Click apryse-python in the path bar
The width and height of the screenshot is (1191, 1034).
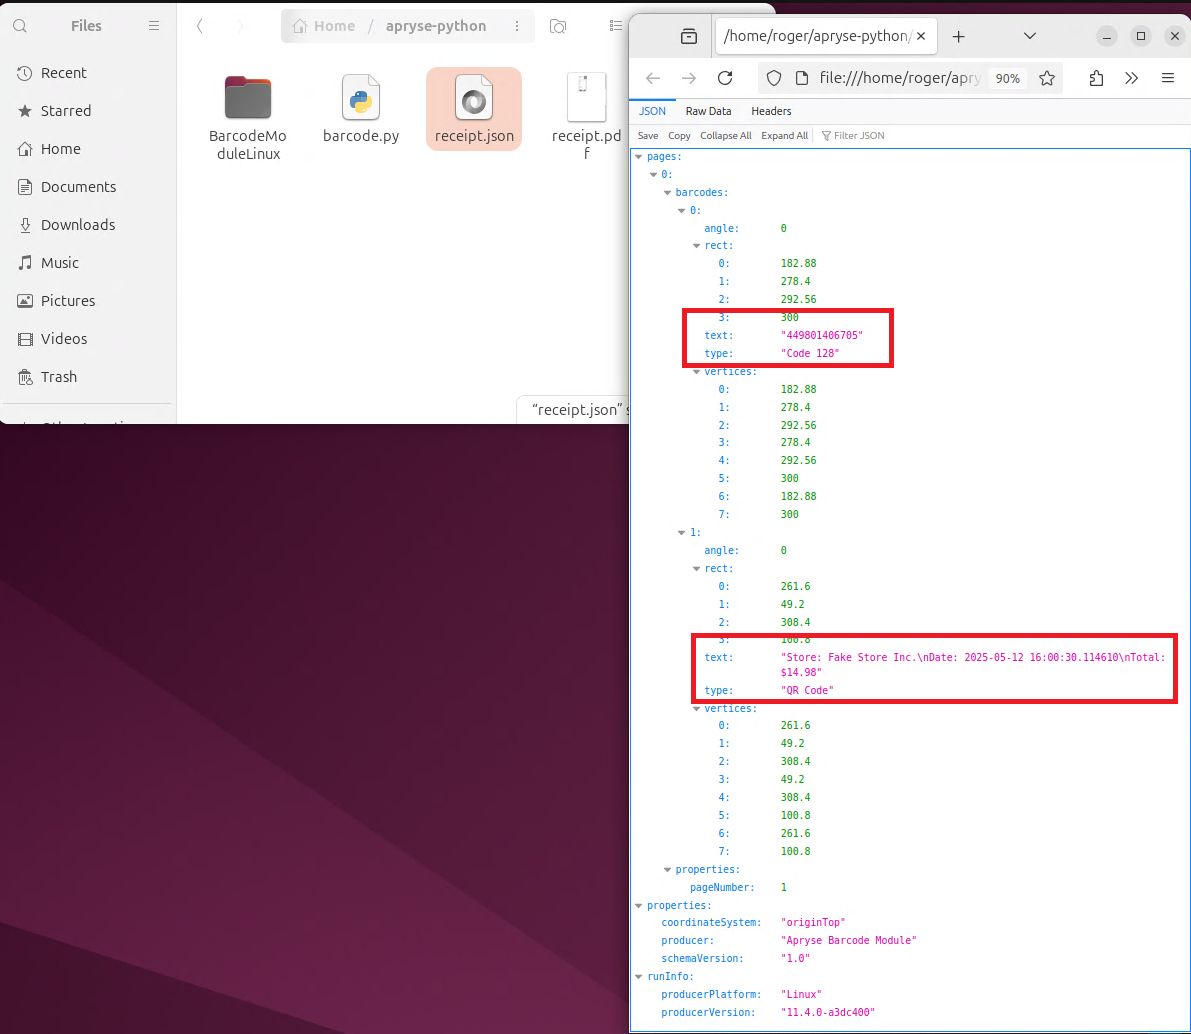pyautogui.click(x=436, y=26)
